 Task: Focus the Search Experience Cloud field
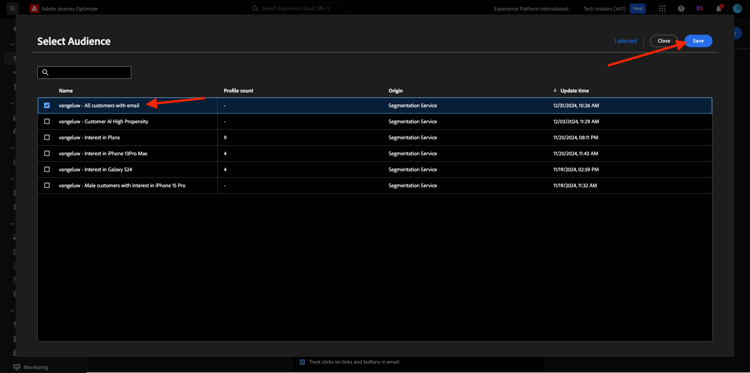[x=297, y=9]
